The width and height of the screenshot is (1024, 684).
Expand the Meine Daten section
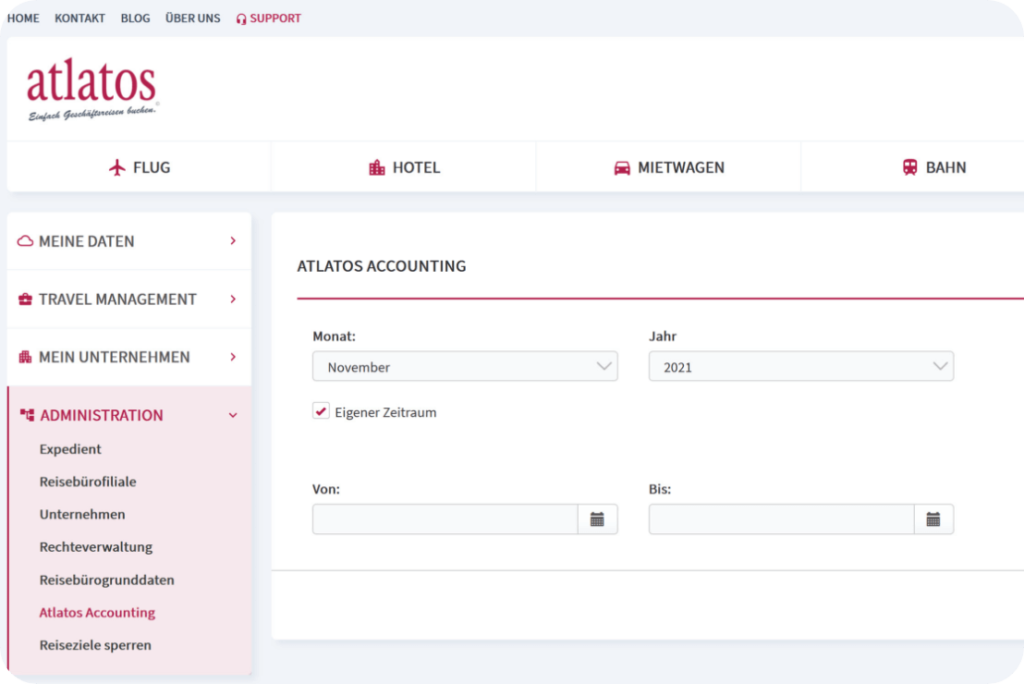click(129, 241)
